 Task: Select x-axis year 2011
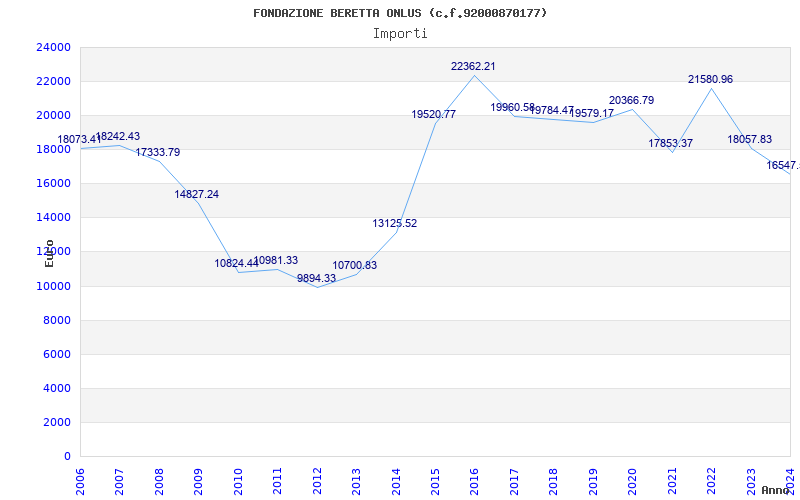[278, 482]
